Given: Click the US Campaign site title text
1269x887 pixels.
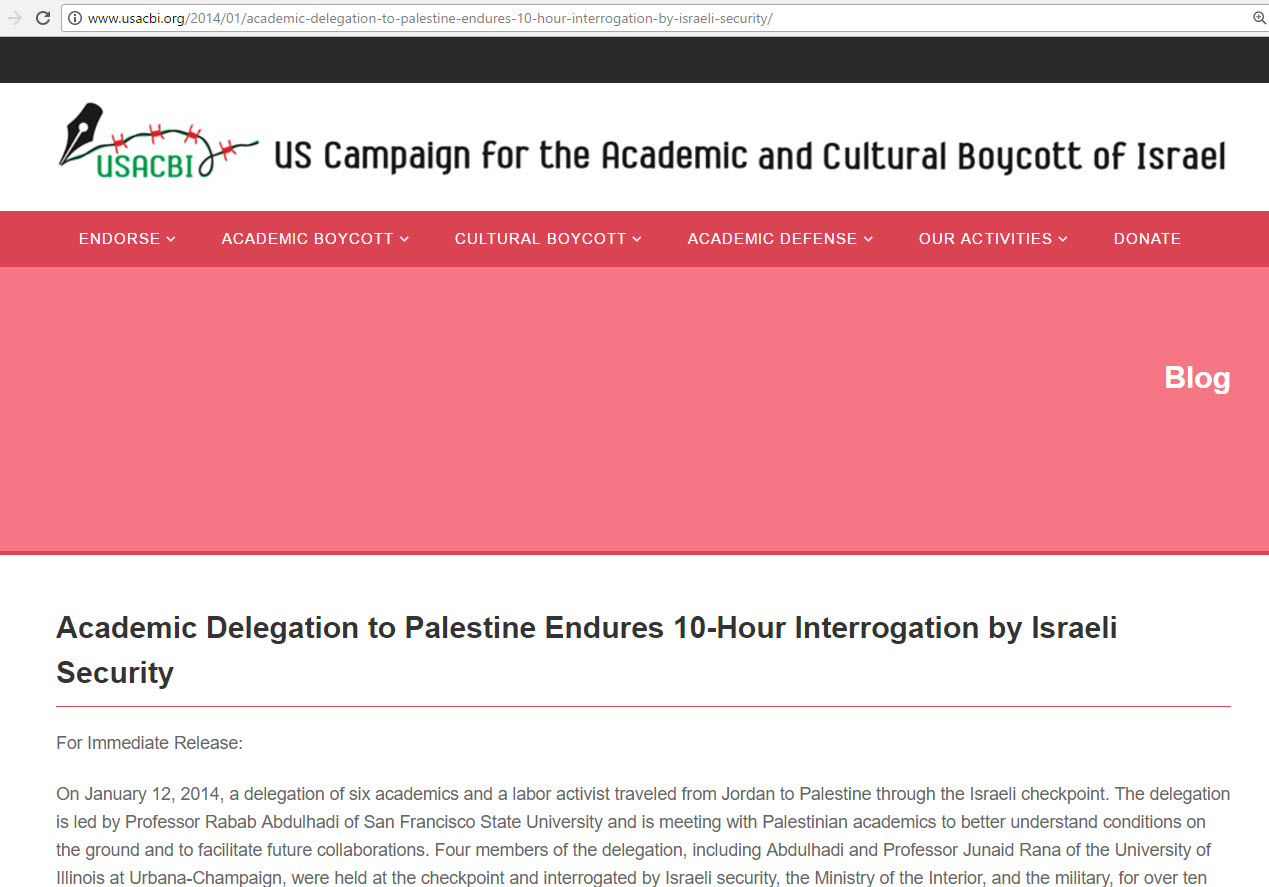Looking at the screenshot, I should pyautogui.click(x=749, y=156).
